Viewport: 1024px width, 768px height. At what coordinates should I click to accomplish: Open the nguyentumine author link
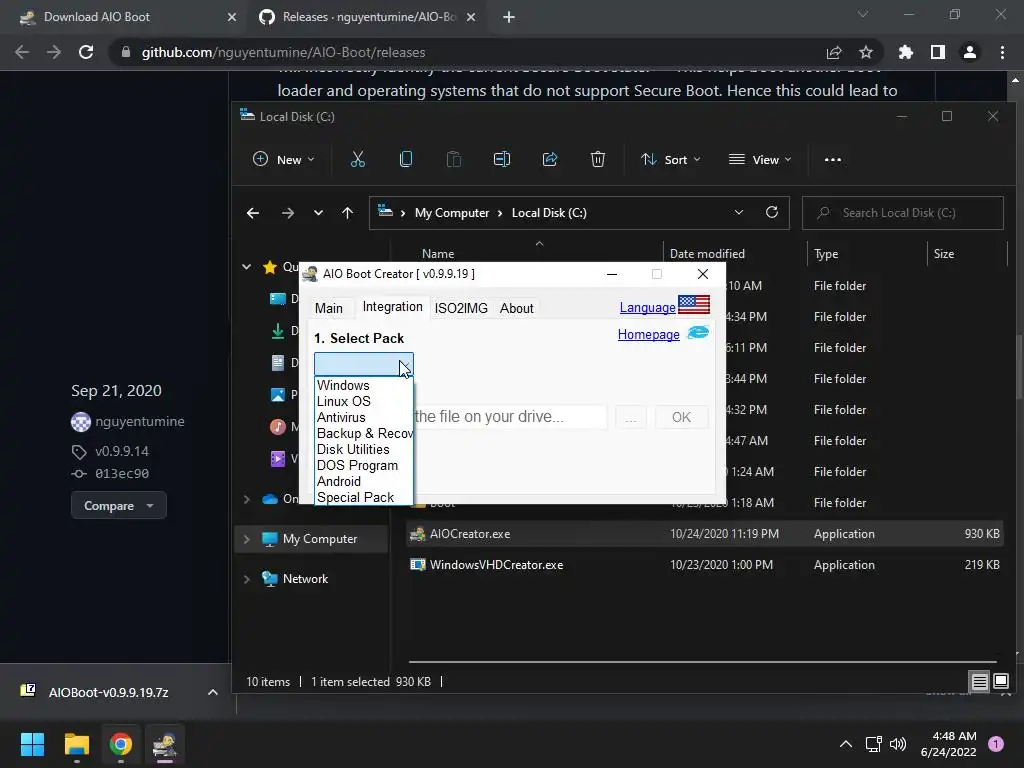point(140,422)
